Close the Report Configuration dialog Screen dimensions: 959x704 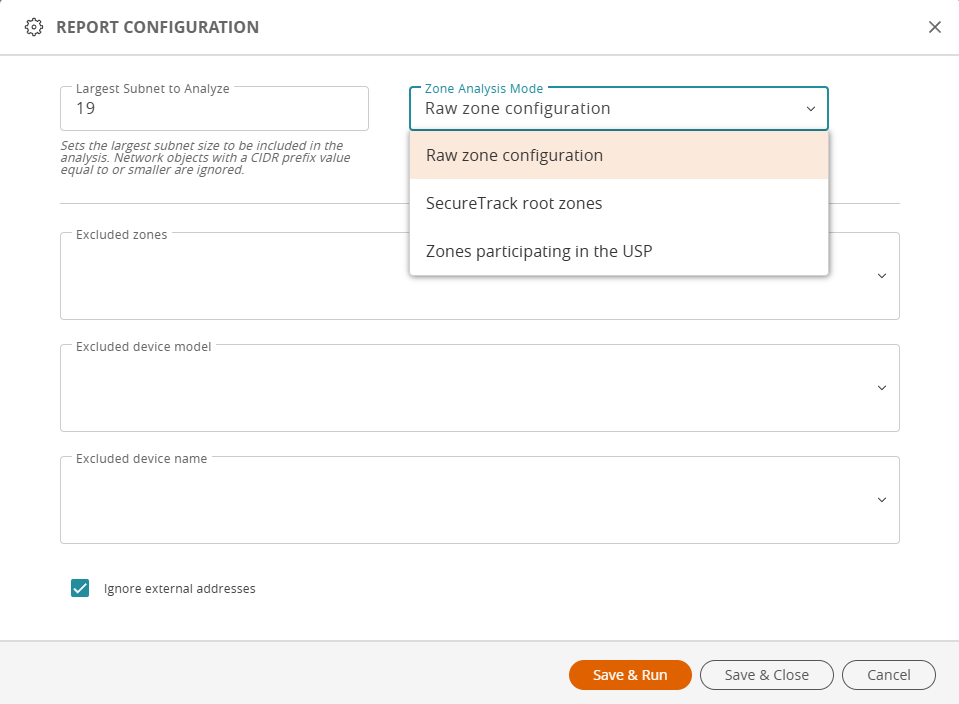pyautogui.click(x=935, y=27)
